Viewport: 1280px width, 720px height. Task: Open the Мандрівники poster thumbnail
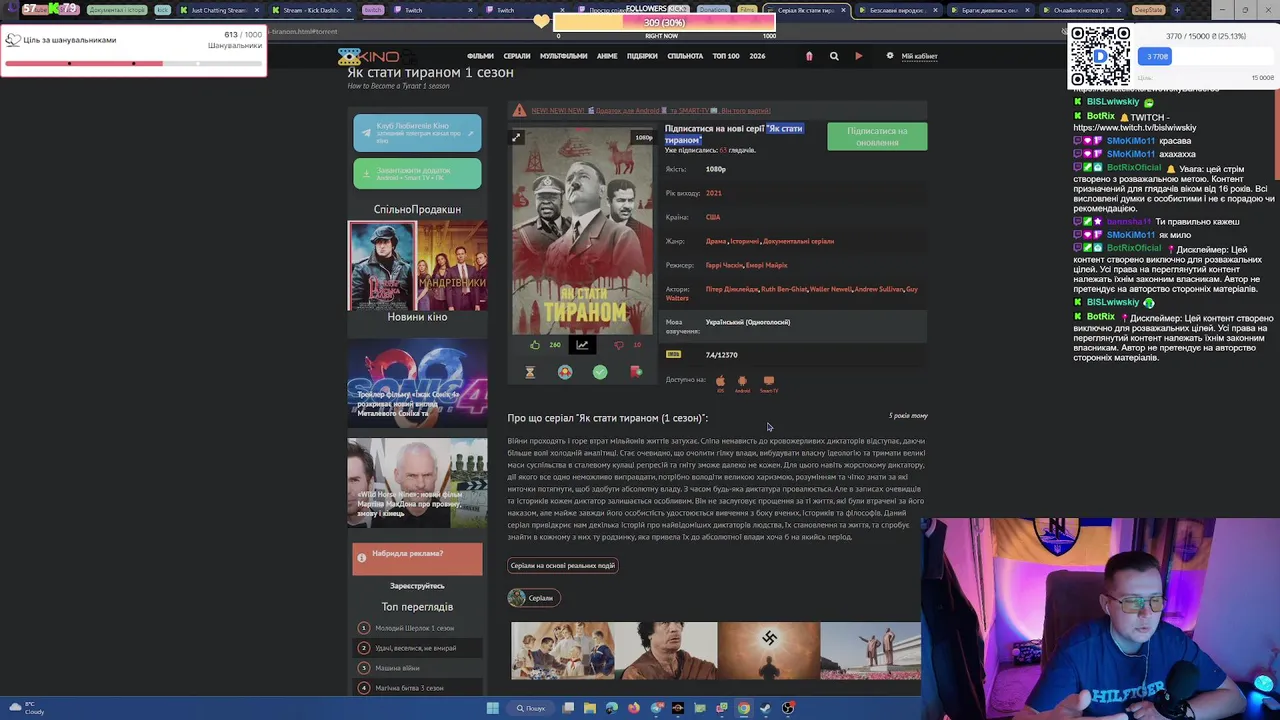452,266
